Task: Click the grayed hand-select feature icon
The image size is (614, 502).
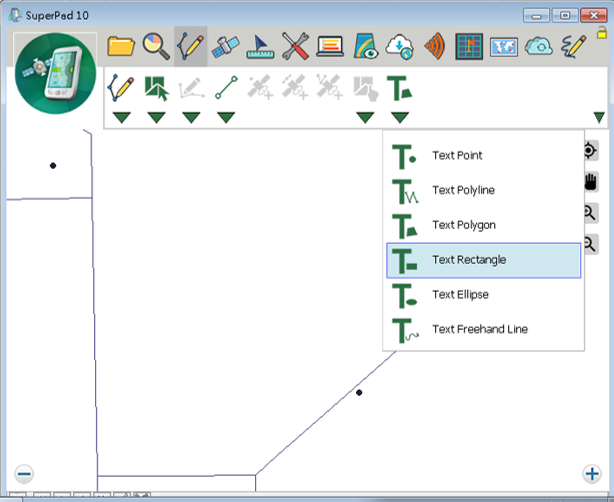Action: (x=366, y=88)
